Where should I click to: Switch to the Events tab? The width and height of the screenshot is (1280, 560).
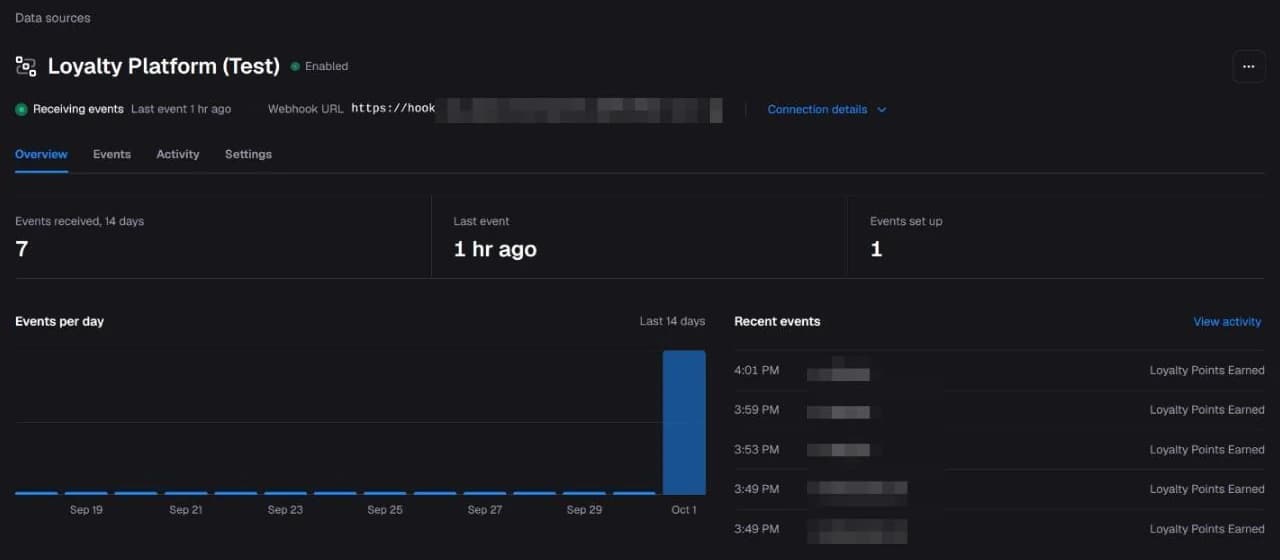pyautogui.click(x=112, y=154)
